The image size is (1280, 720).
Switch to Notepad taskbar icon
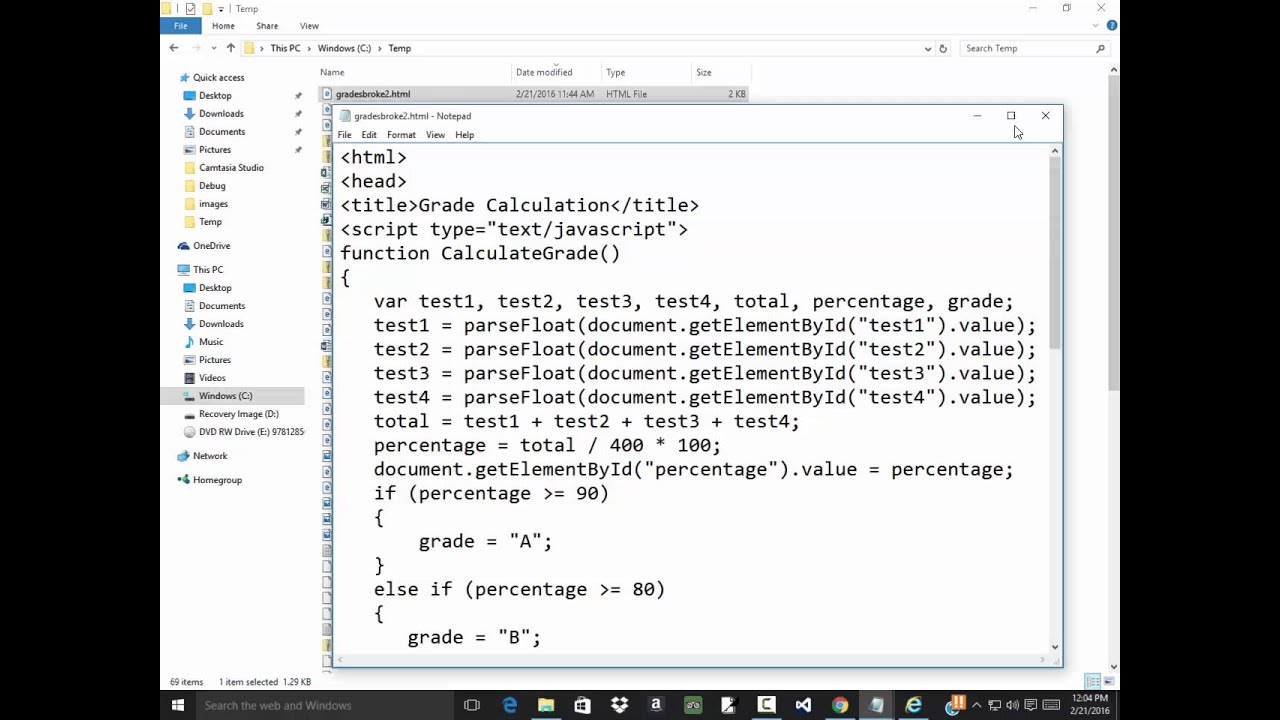tap(876, 705)
